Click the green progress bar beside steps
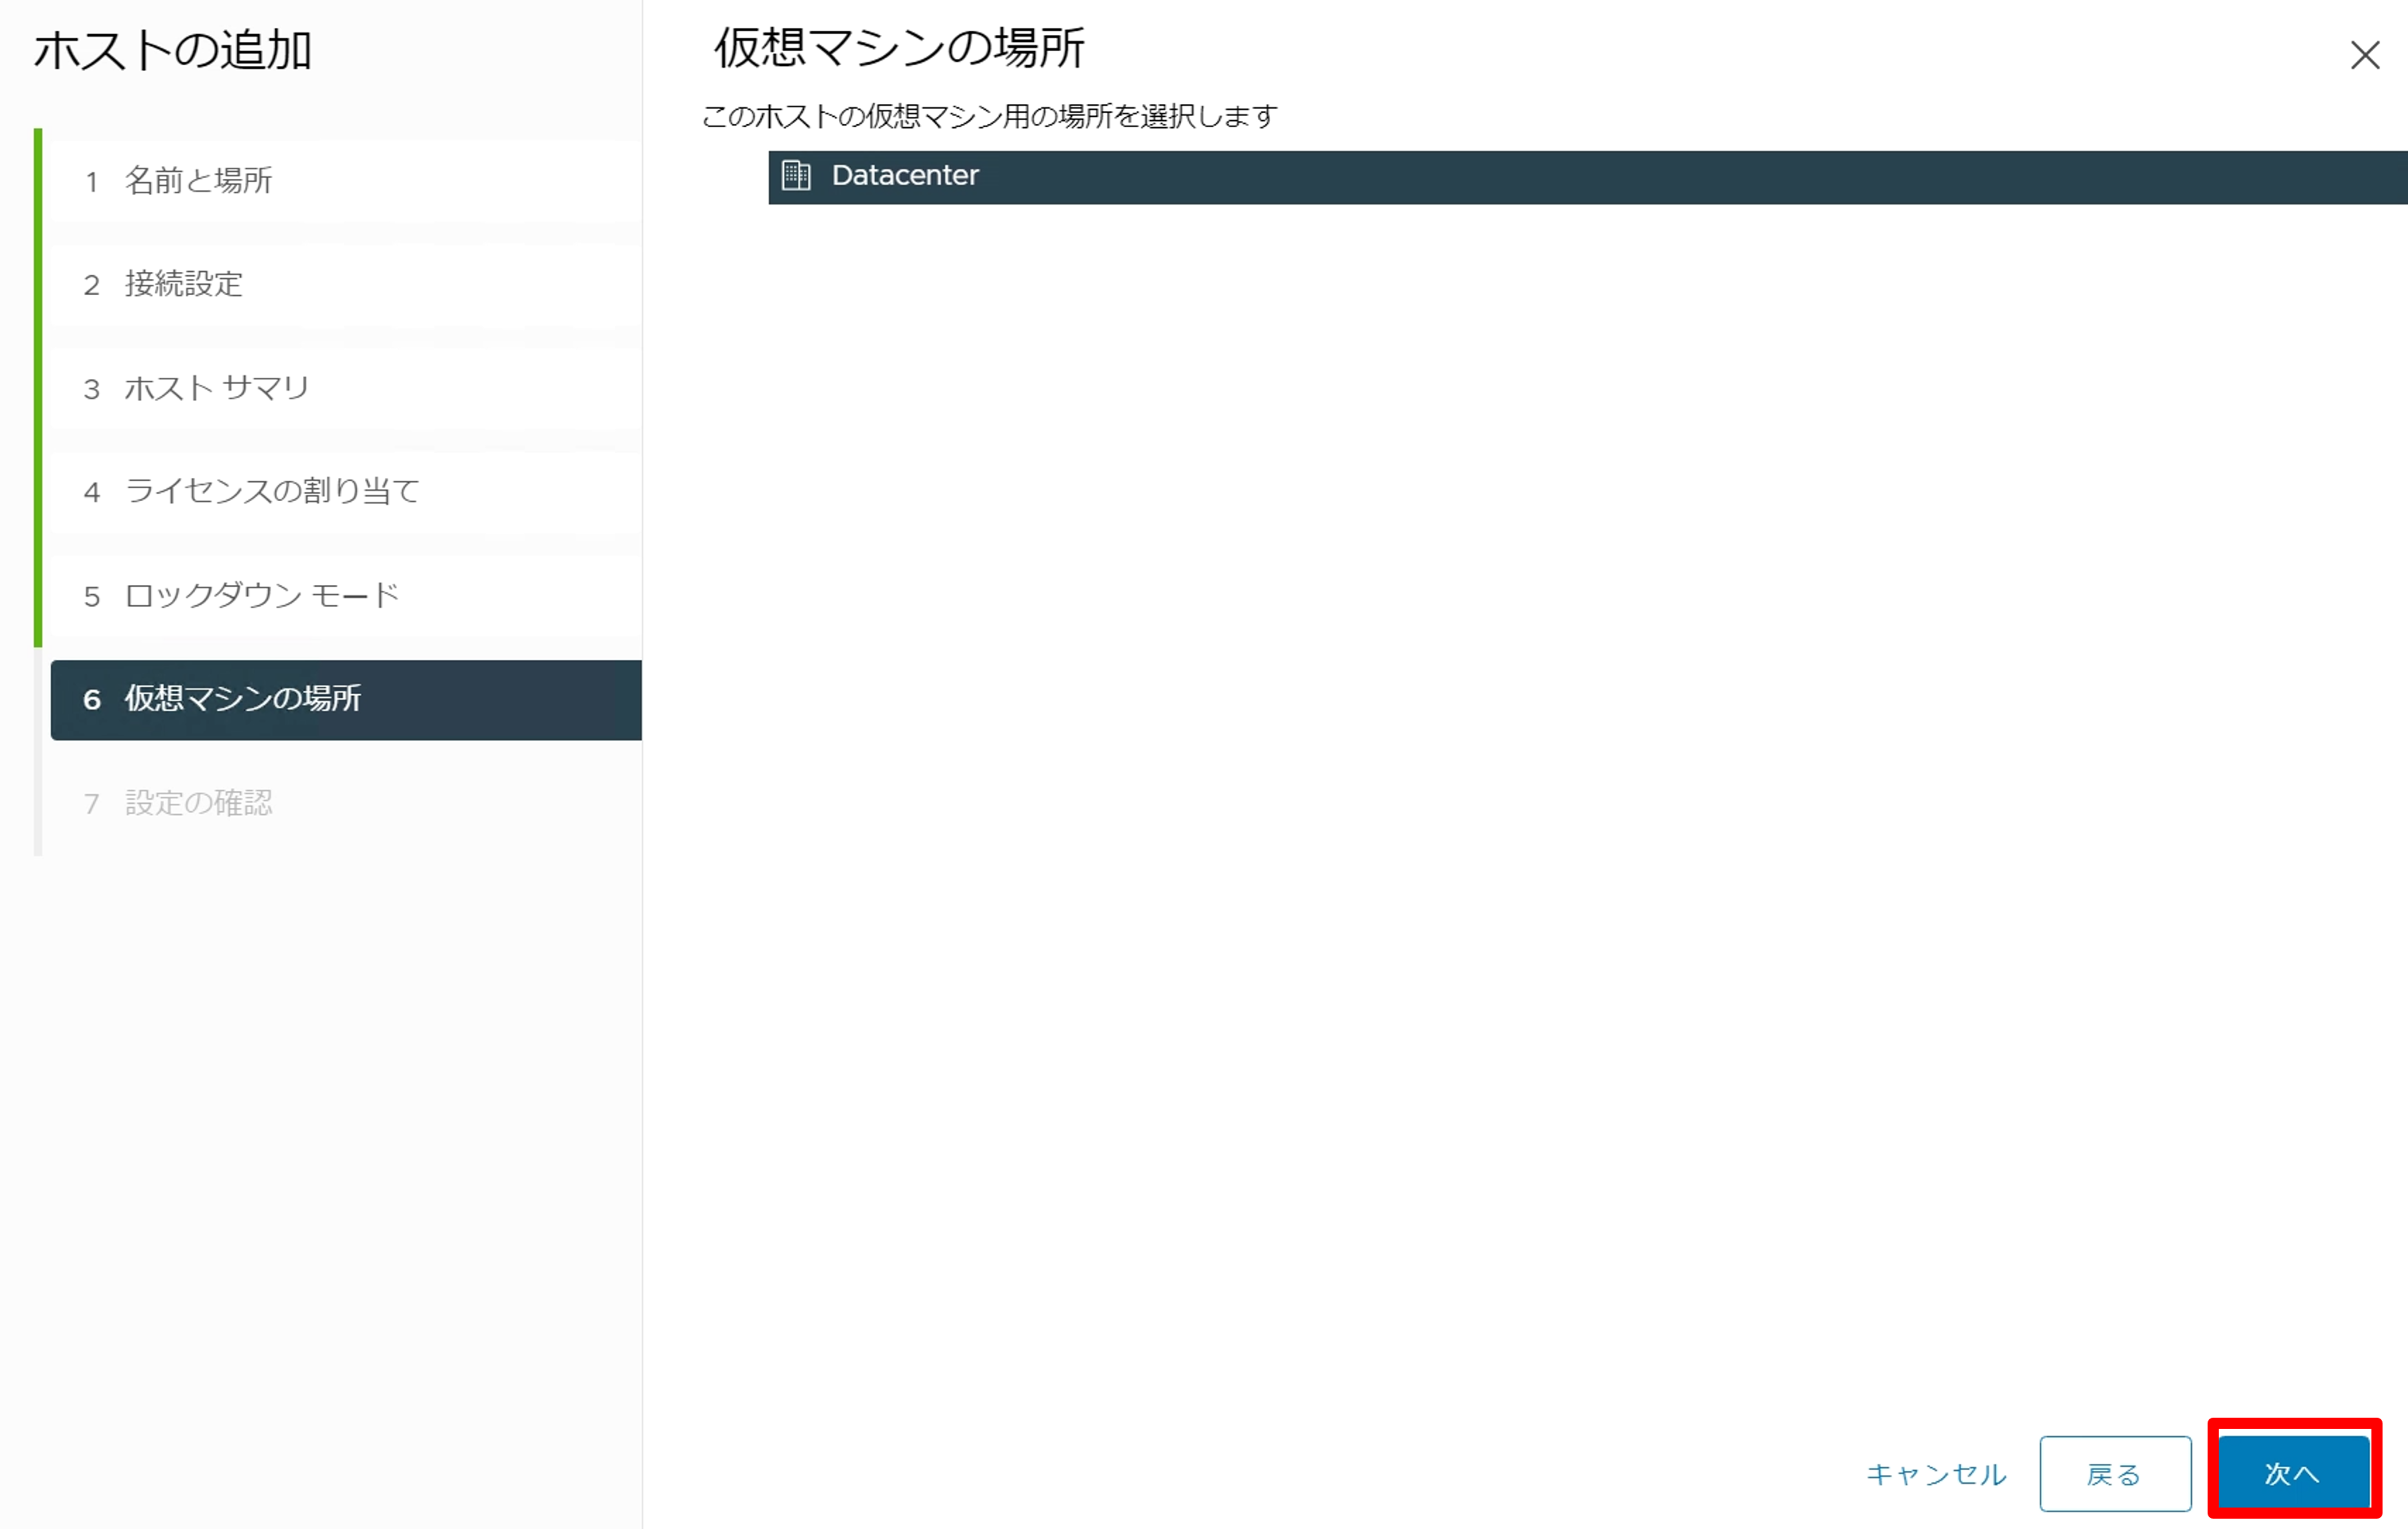2408x1529 pixels. (x=38, y=388)
